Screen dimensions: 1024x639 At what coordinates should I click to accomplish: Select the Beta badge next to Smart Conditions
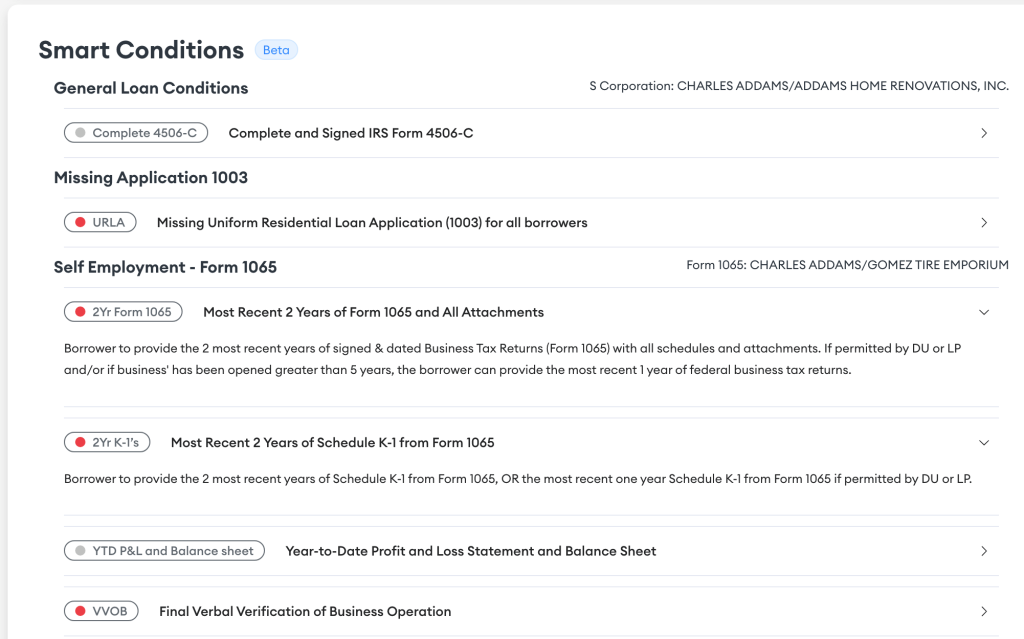click(276, 49)
